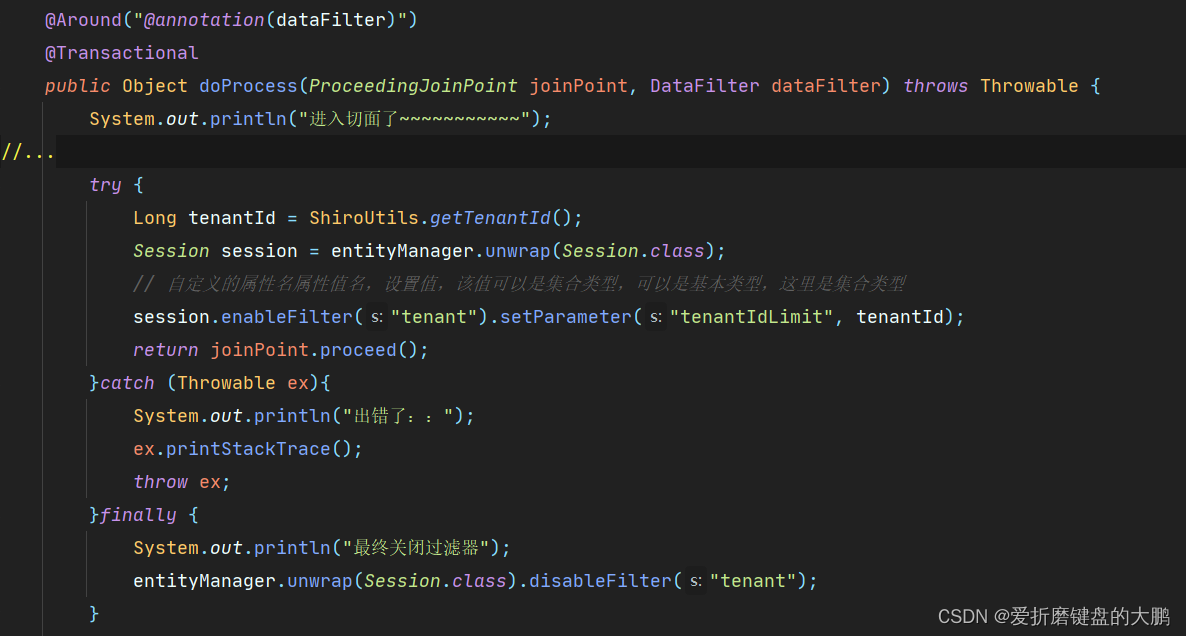Screen dimensions: 1186x636
Task: Click the ProceedingJoinPoint type name
Action: [411, 85]
